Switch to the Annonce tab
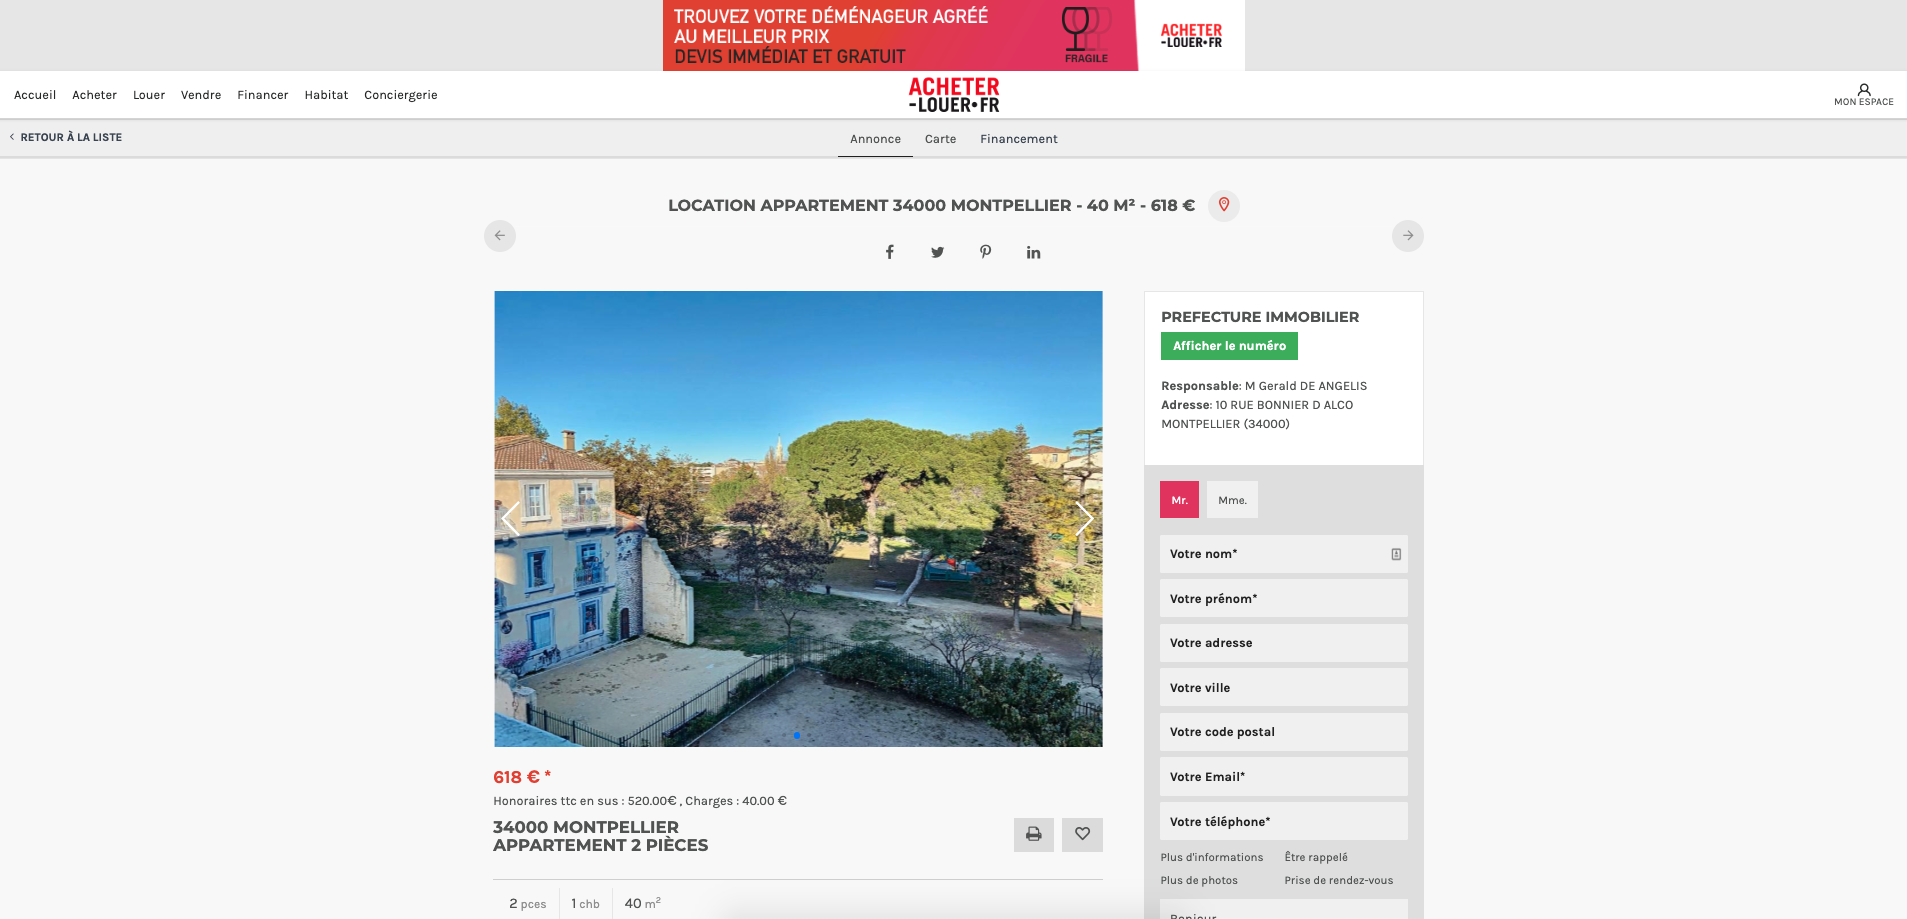This screenshot has width=1907, height=919. pos(875,139)
